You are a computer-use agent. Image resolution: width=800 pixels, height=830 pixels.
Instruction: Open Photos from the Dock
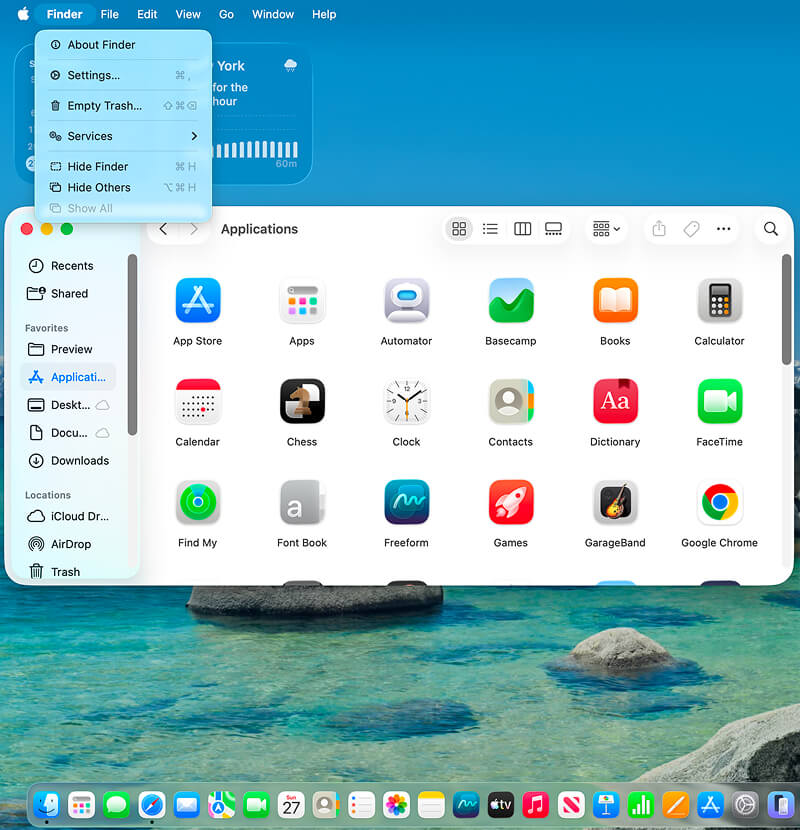coord(396,805)
